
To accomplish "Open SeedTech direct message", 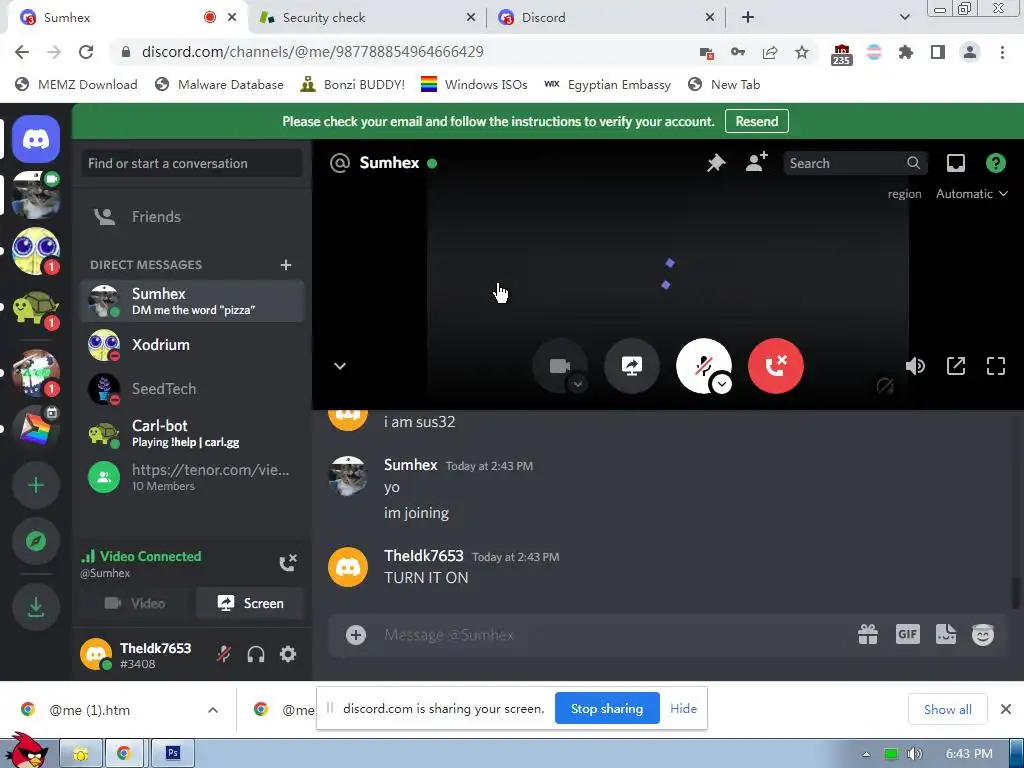I will pyautogui.click(x=192, y=389).
